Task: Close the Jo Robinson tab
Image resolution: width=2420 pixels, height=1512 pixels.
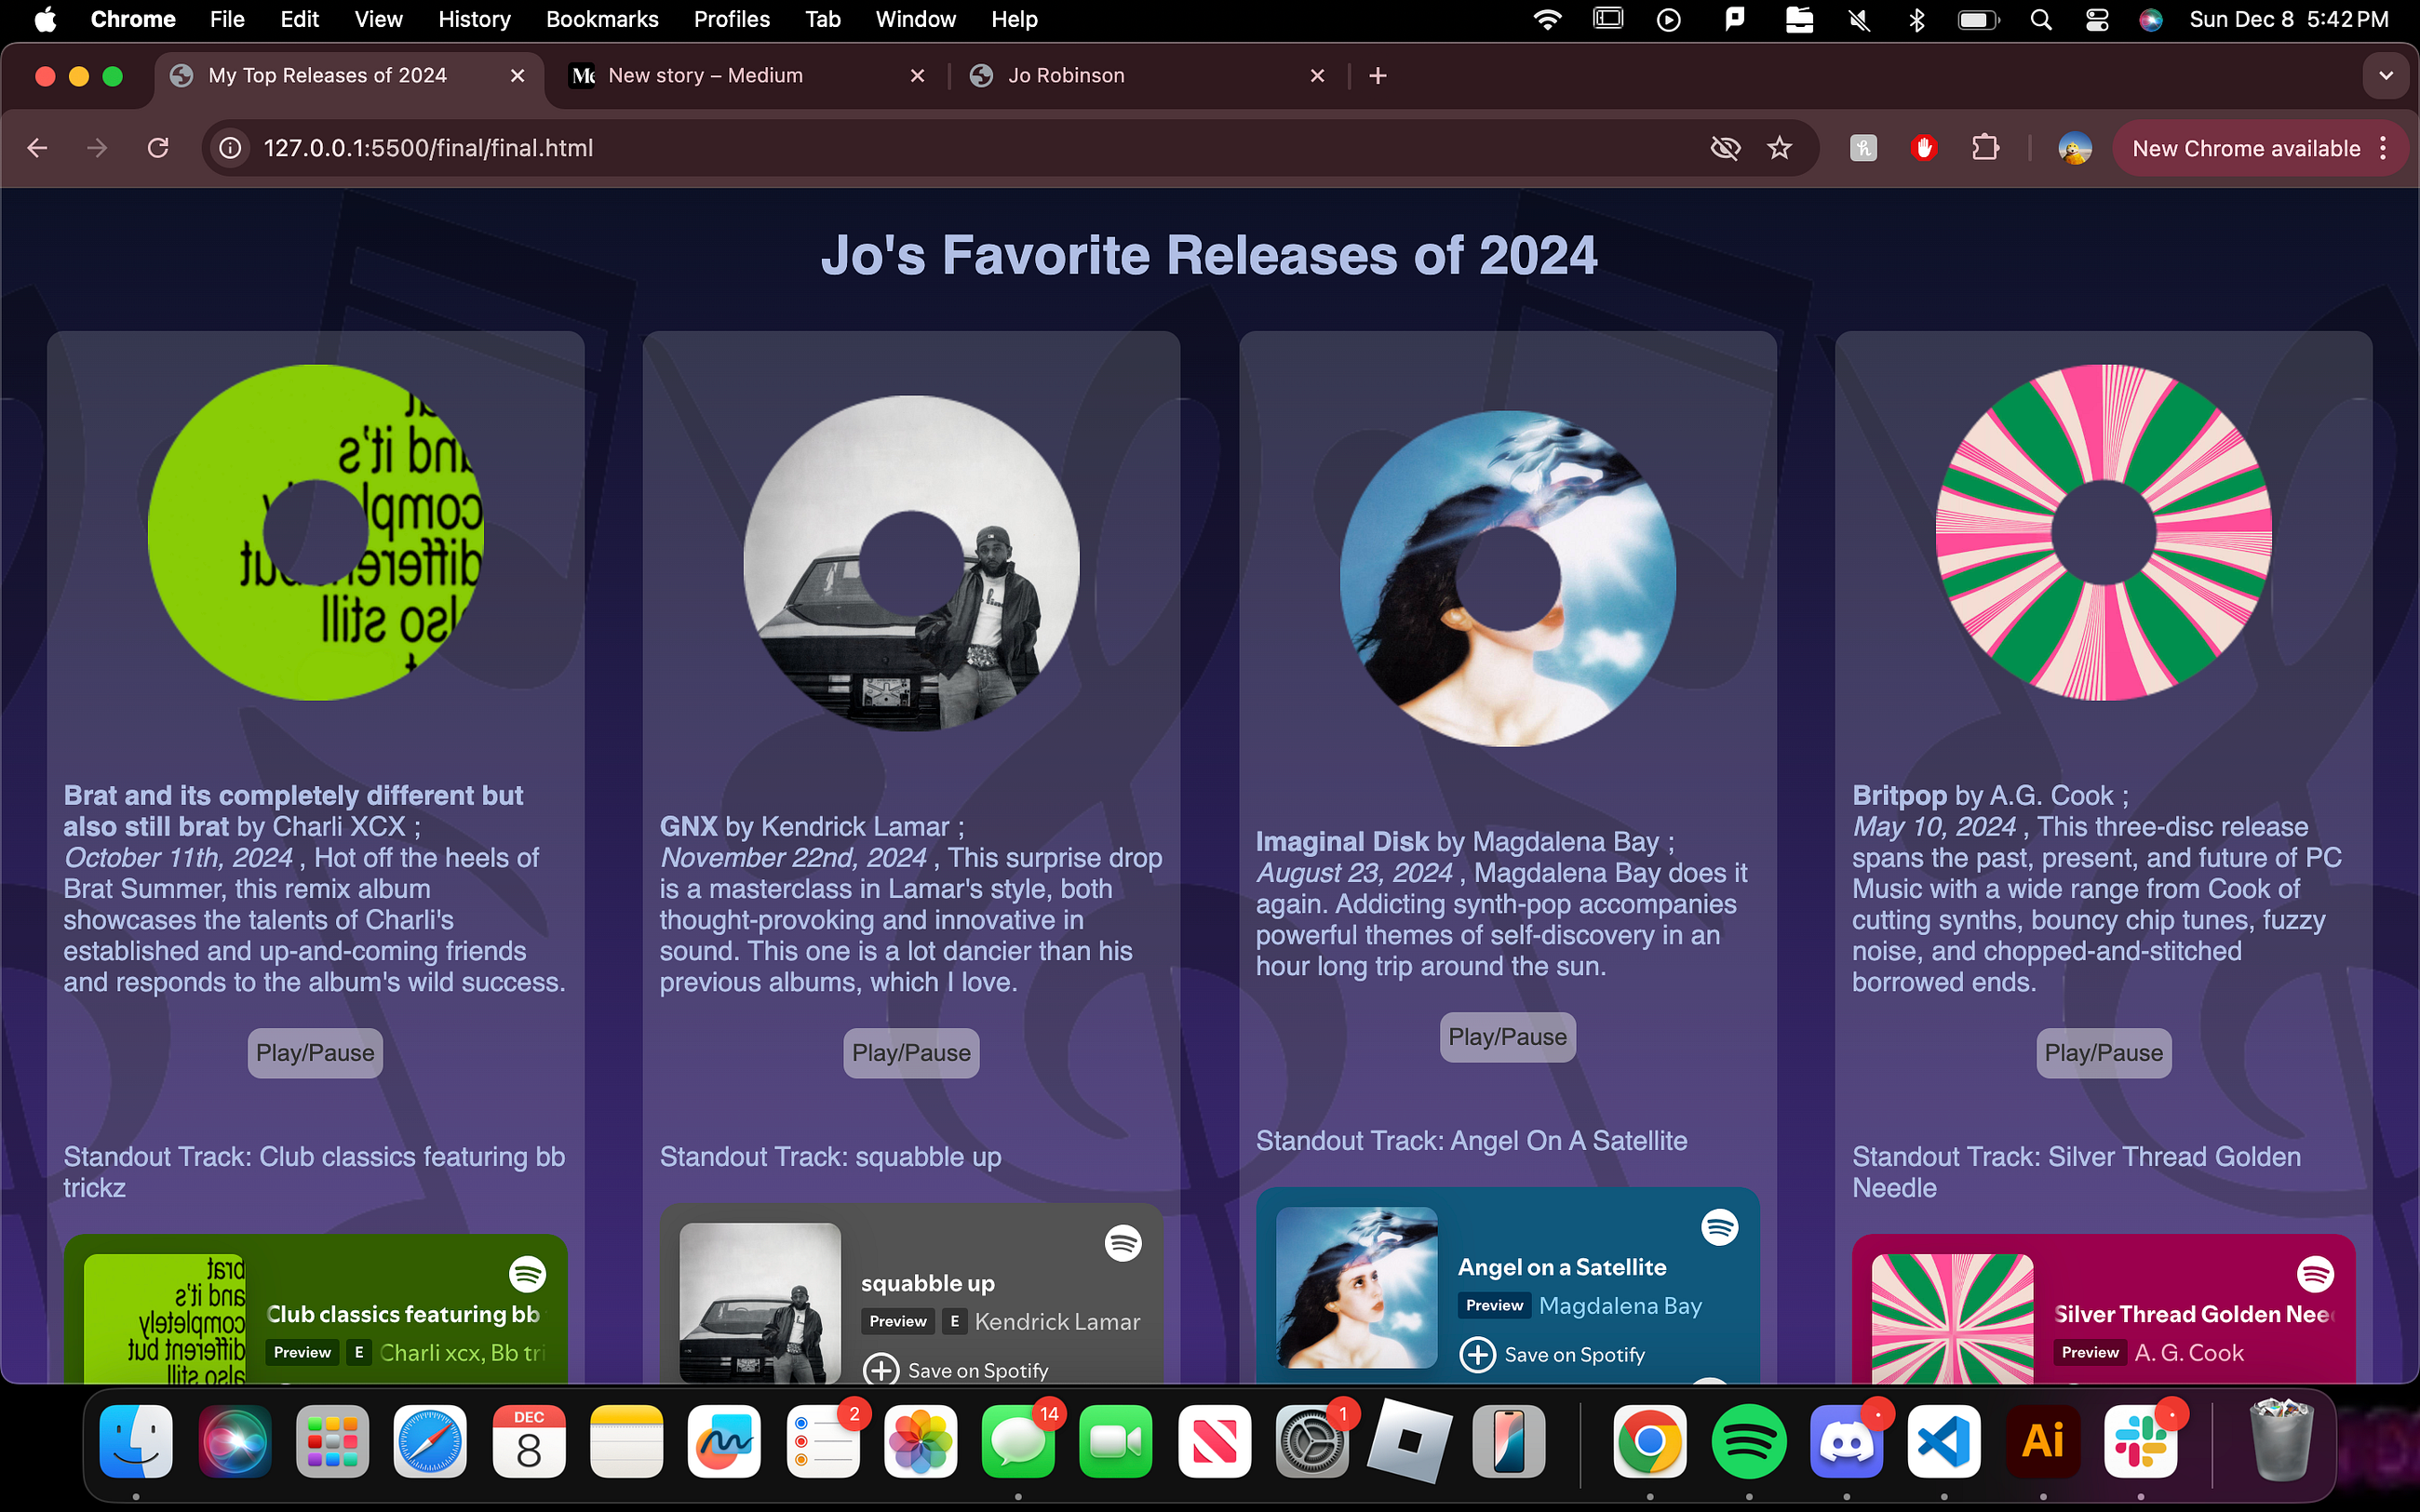Action: pyautogui.click(x=1317, y=76)
